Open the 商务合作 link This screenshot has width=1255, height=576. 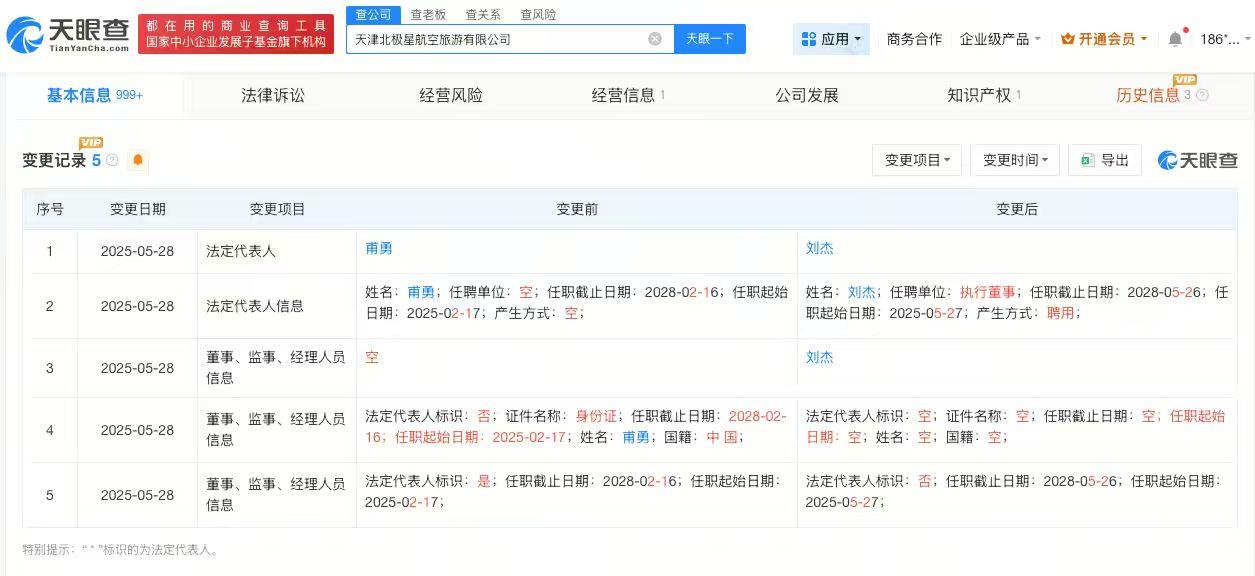click(914, 39)
